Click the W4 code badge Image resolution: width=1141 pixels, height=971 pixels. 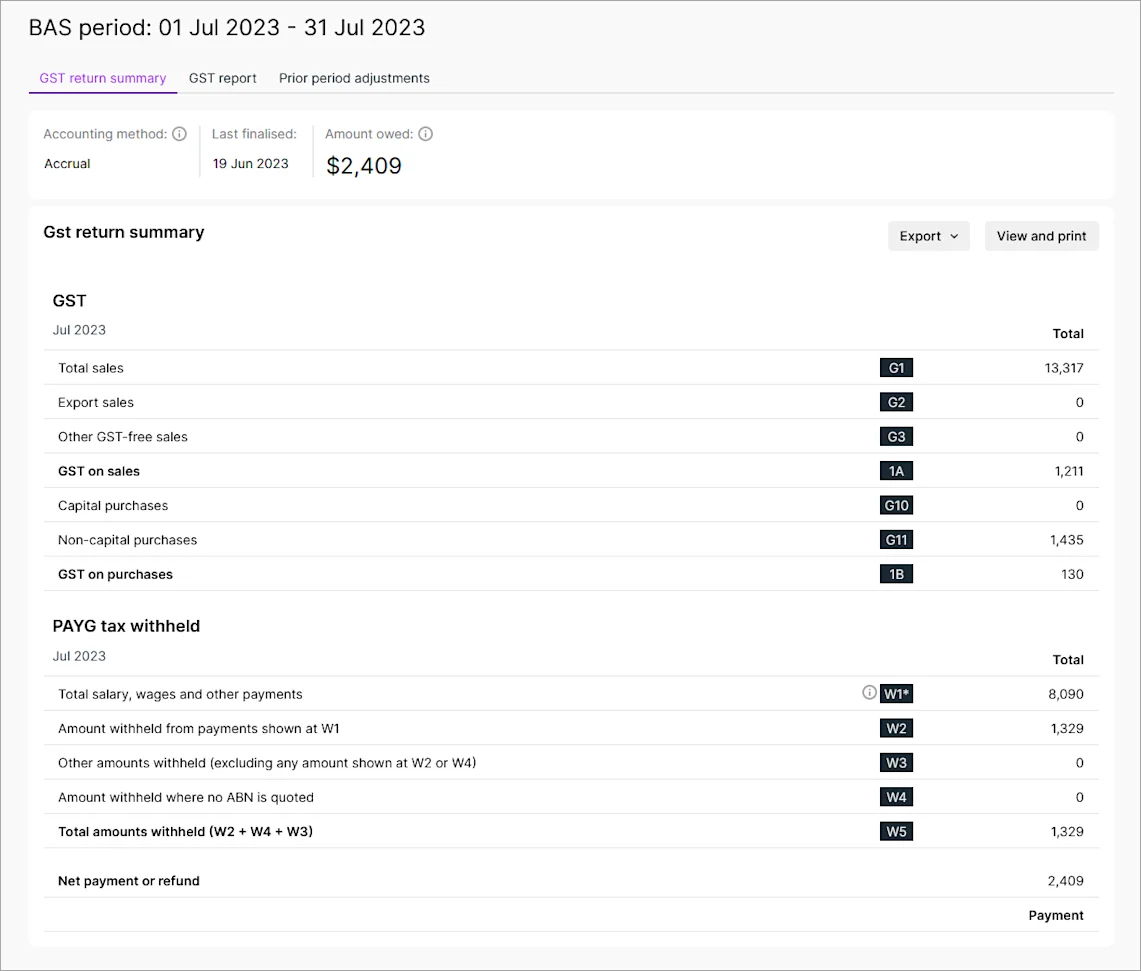(896, 798)
